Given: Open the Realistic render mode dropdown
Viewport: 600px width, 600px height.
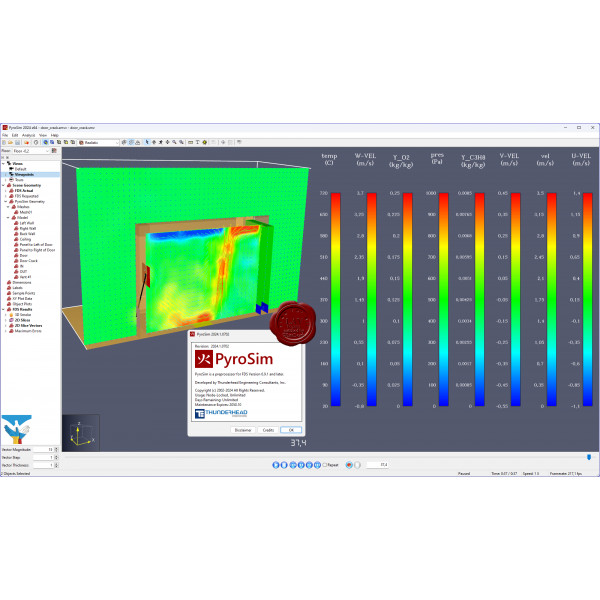Looking at the screenshot, I should coord(99,142).
